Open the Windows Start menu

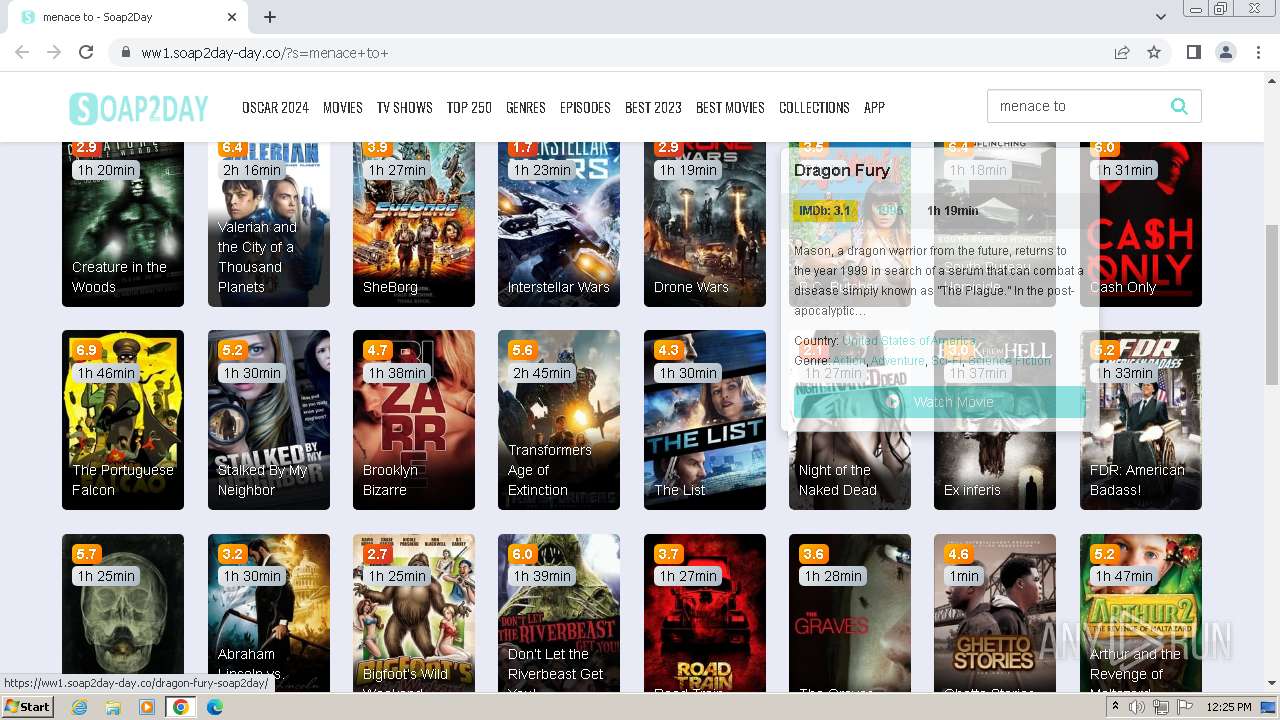[x=27, y=707]
